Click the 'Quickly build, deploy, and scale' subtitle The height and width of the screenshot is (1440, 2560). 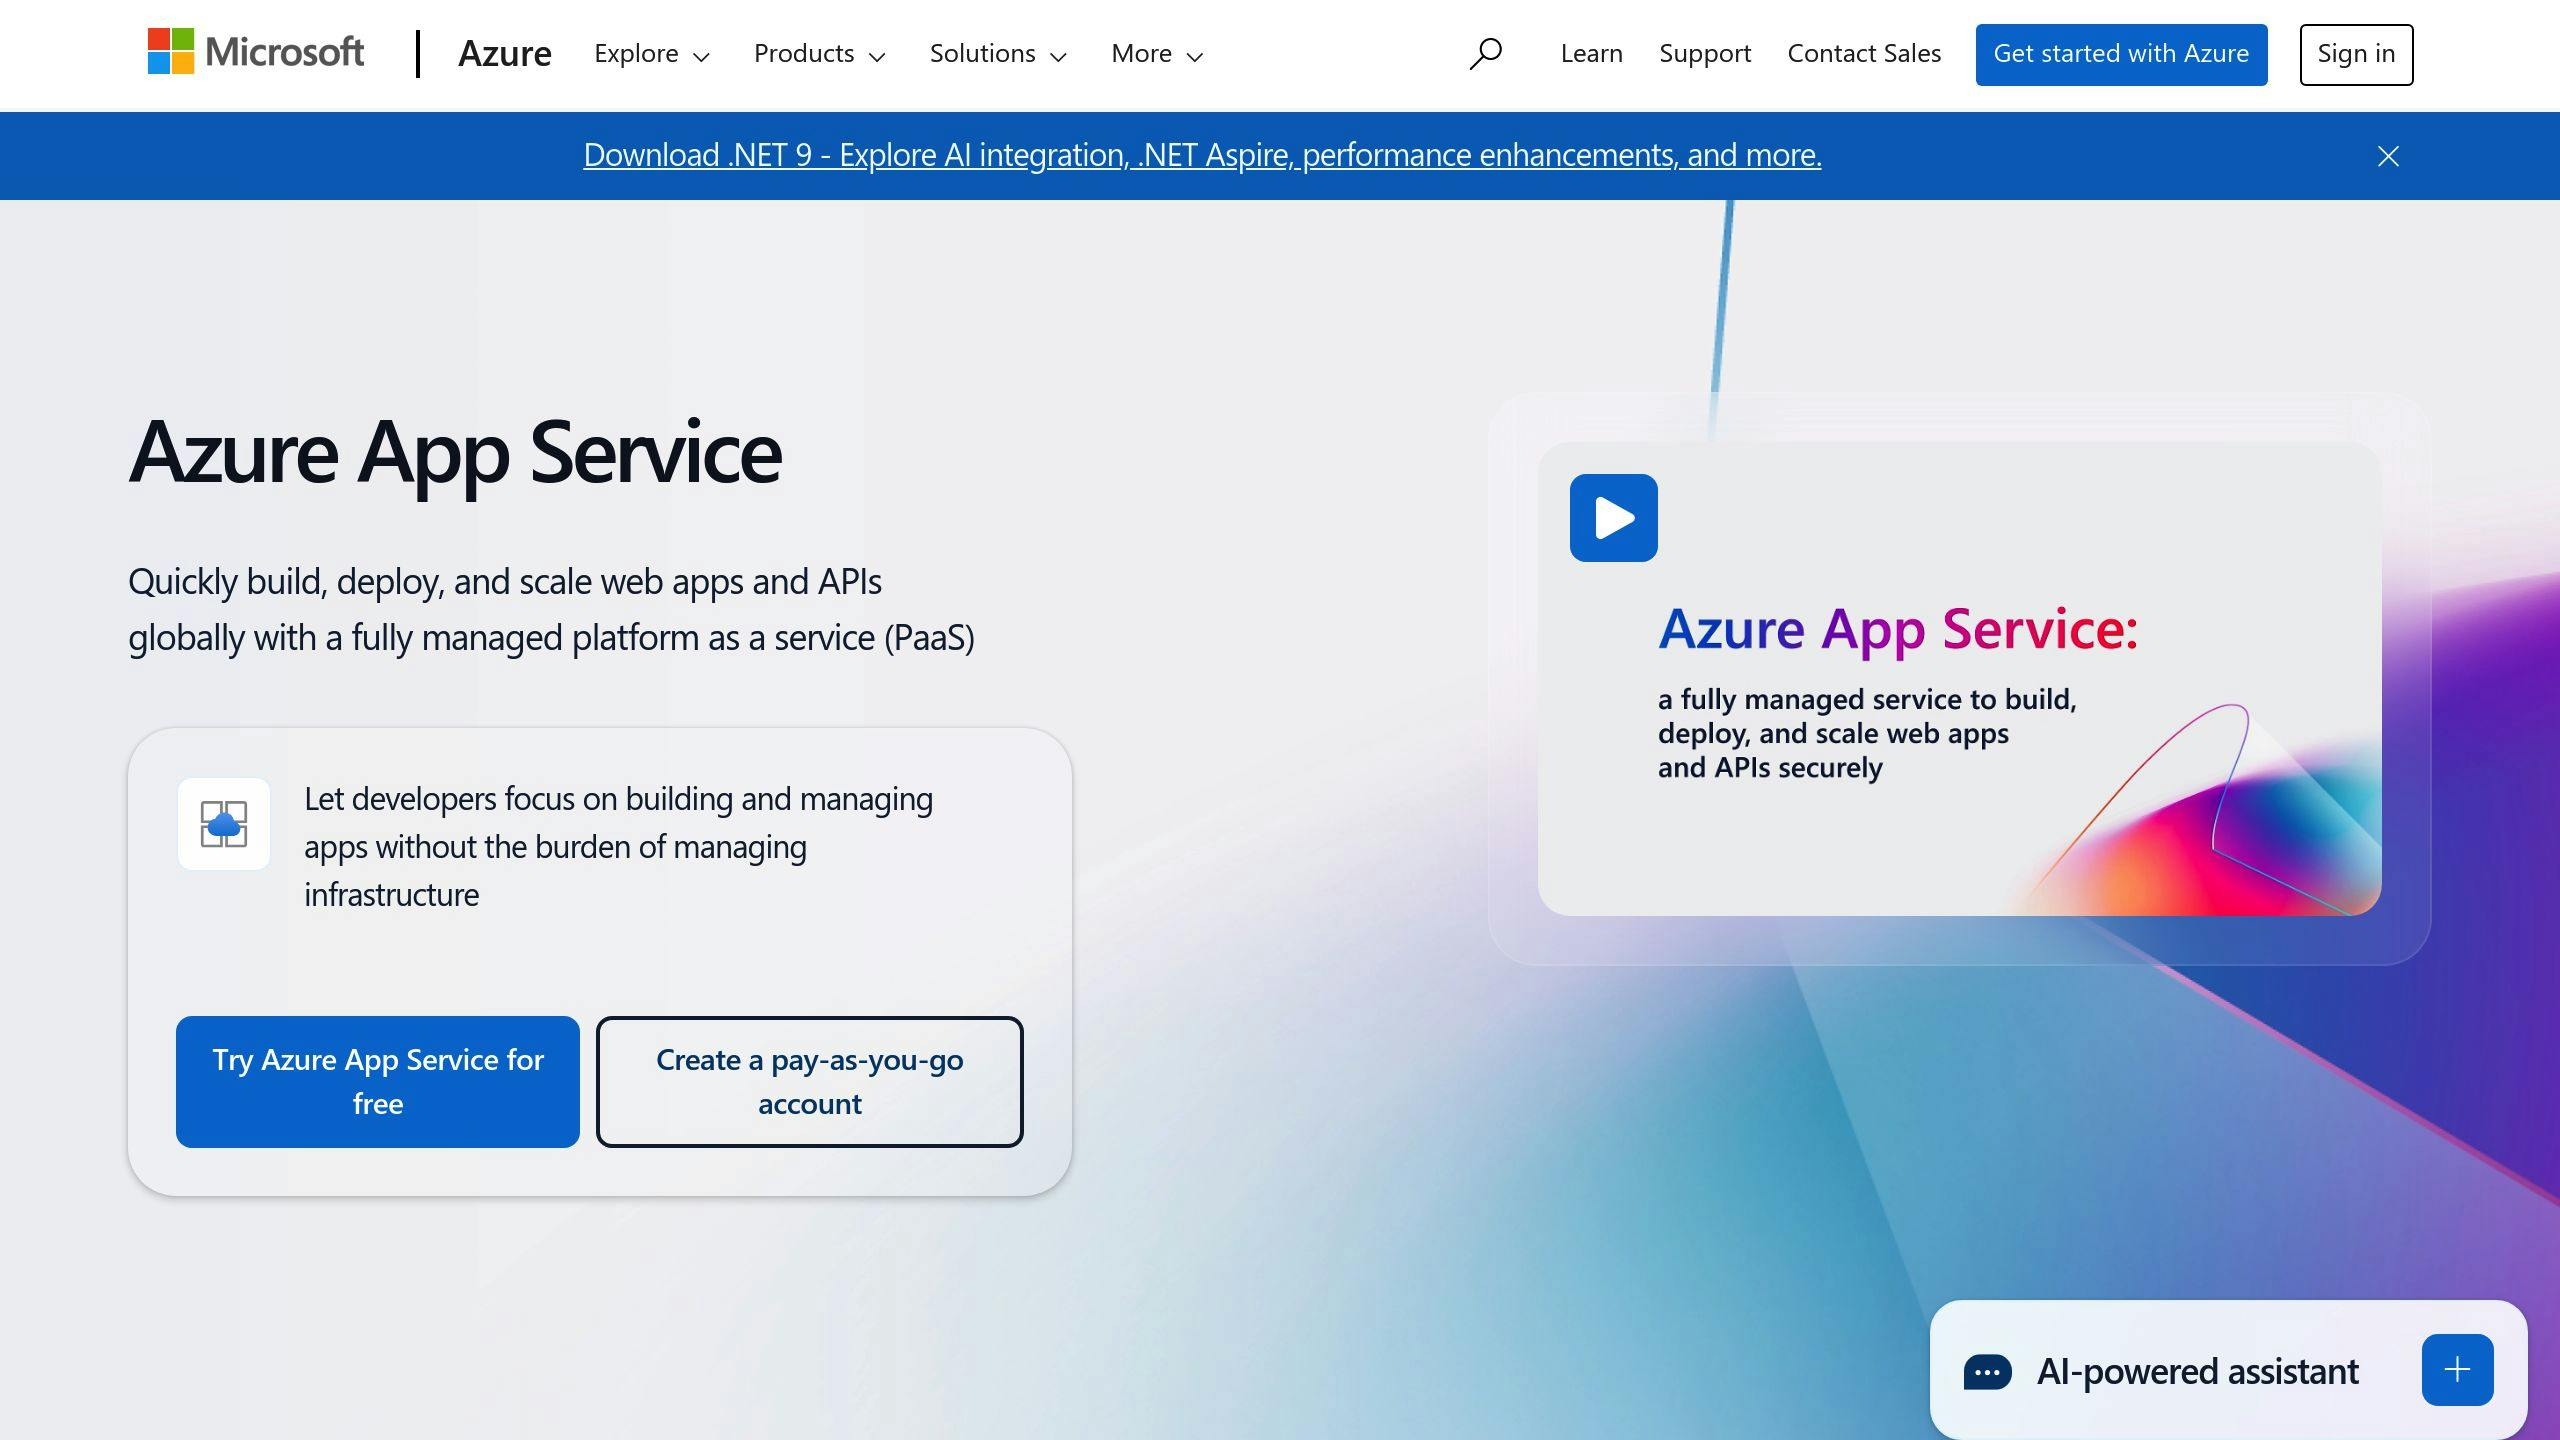(551, 609)
